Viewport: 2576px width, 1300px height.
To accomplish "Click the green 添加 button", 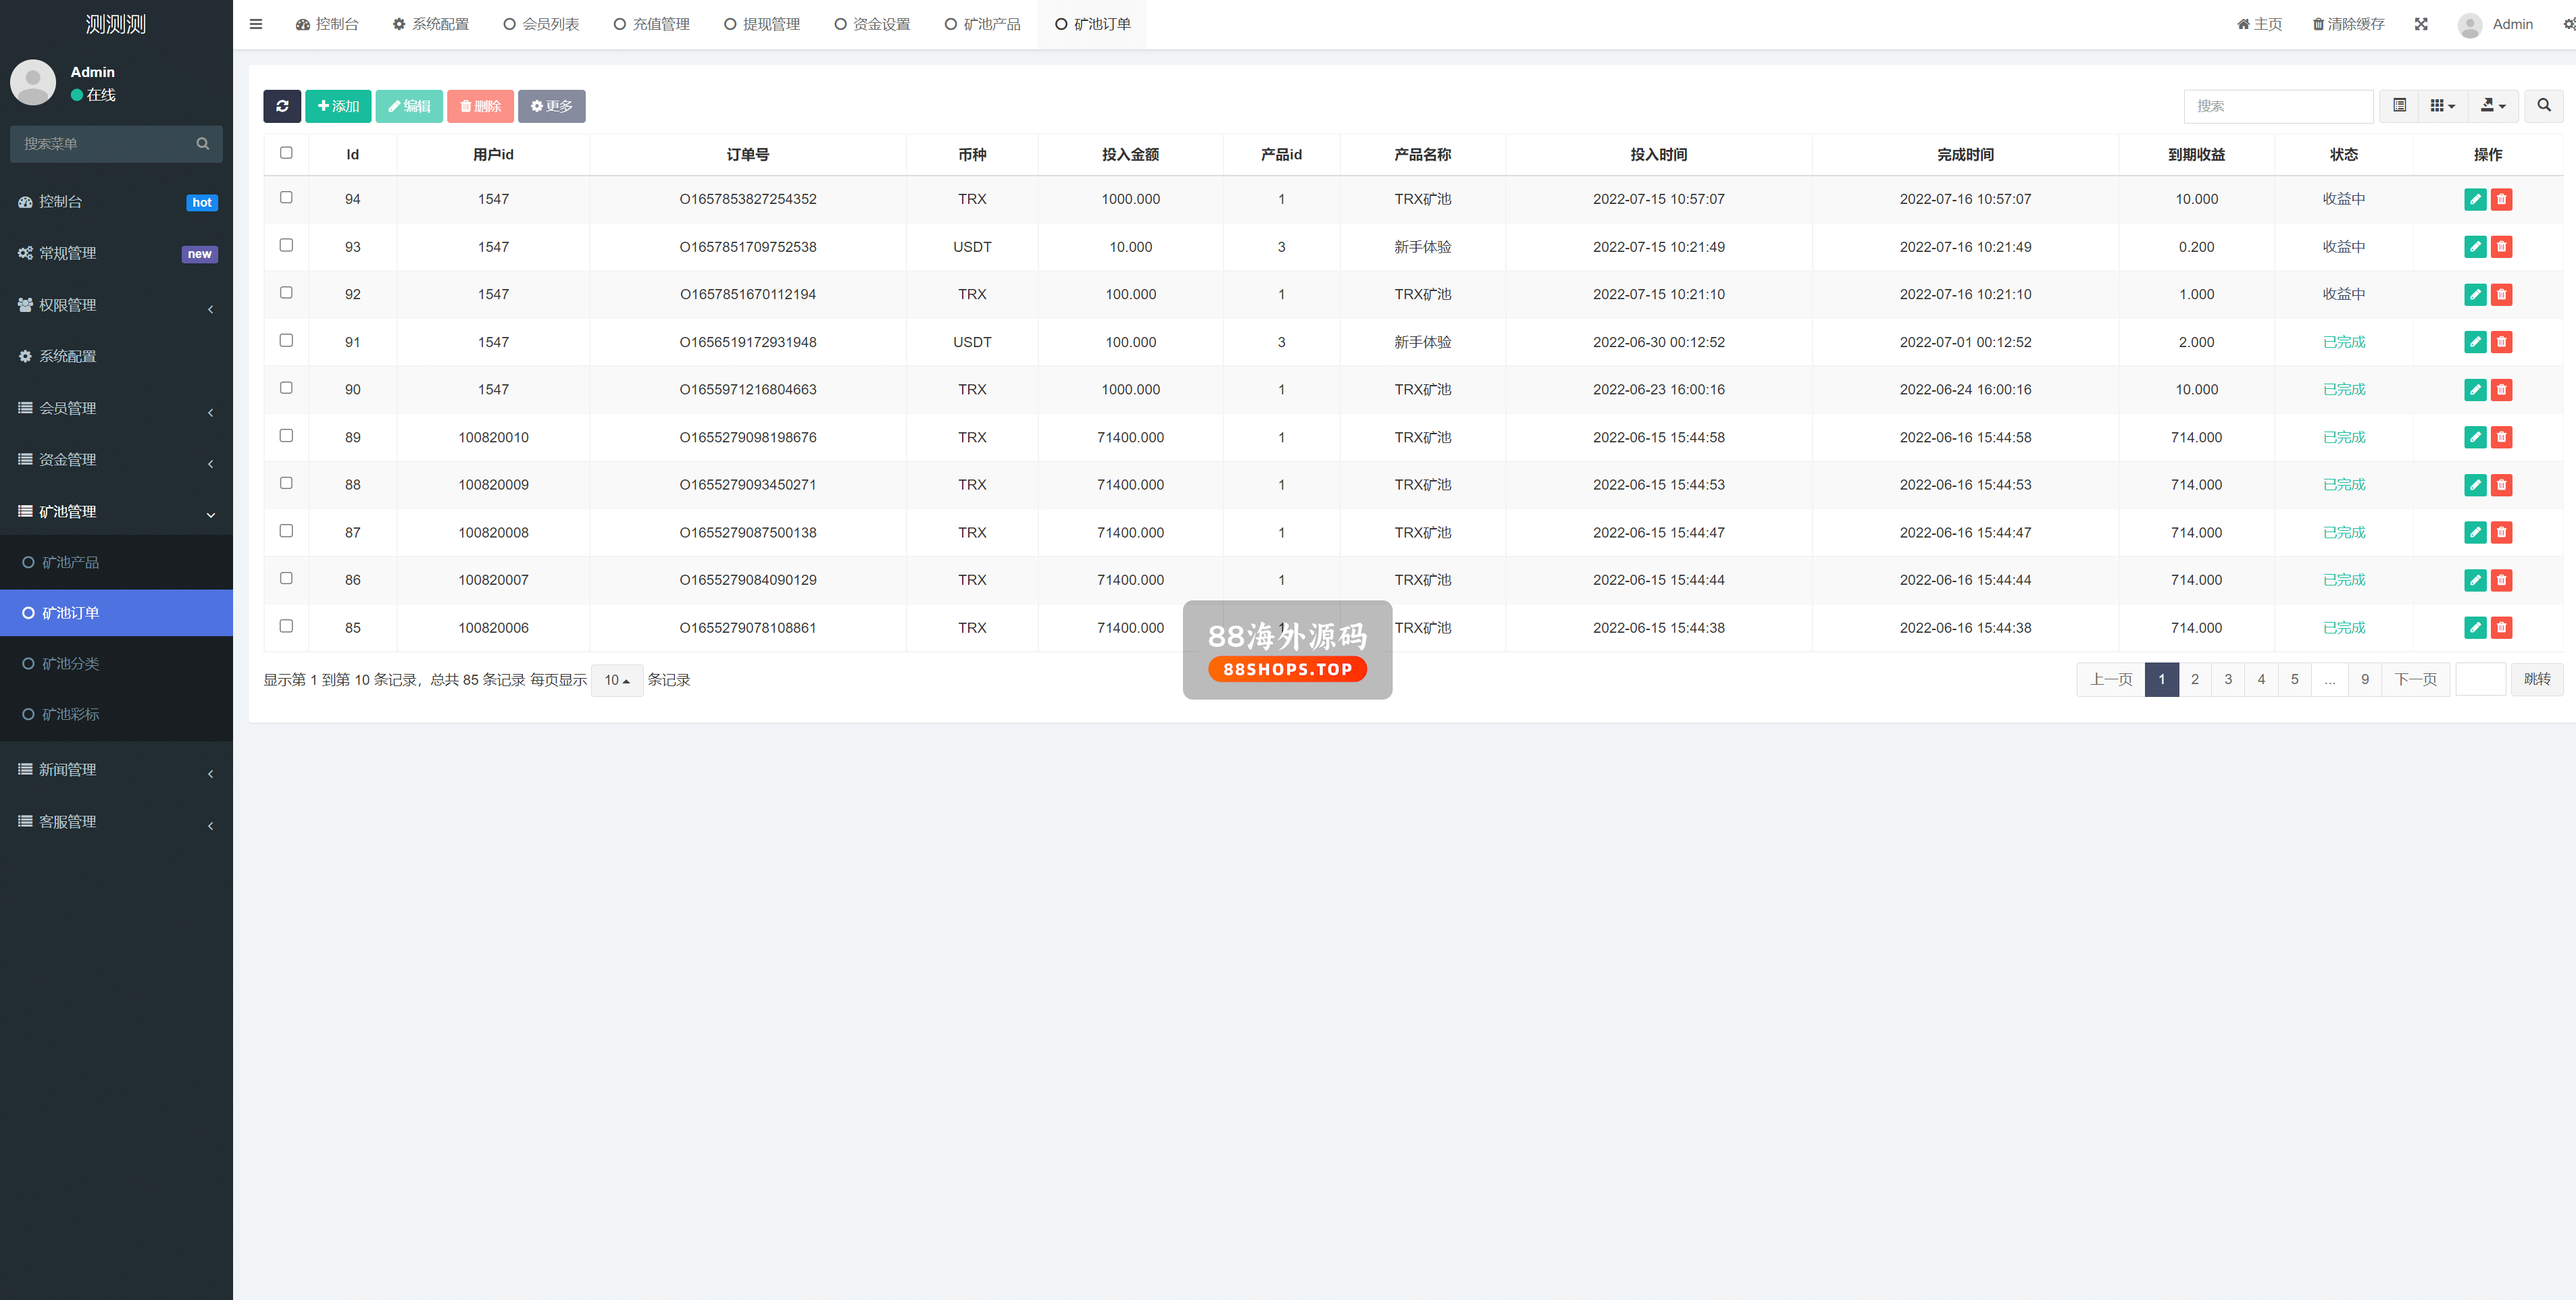I will point(338,106).
